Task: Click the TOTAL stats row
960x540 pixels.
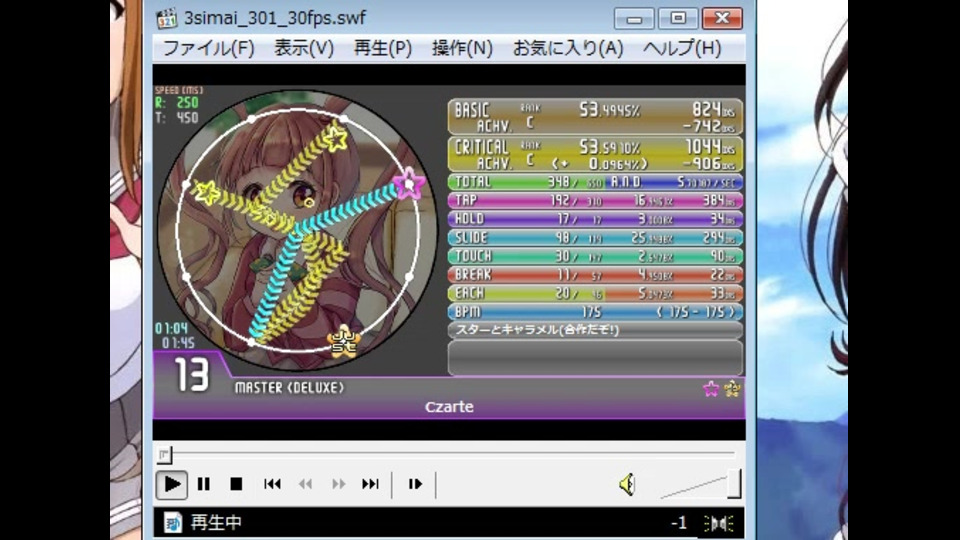Action: [x=595, y=182]
